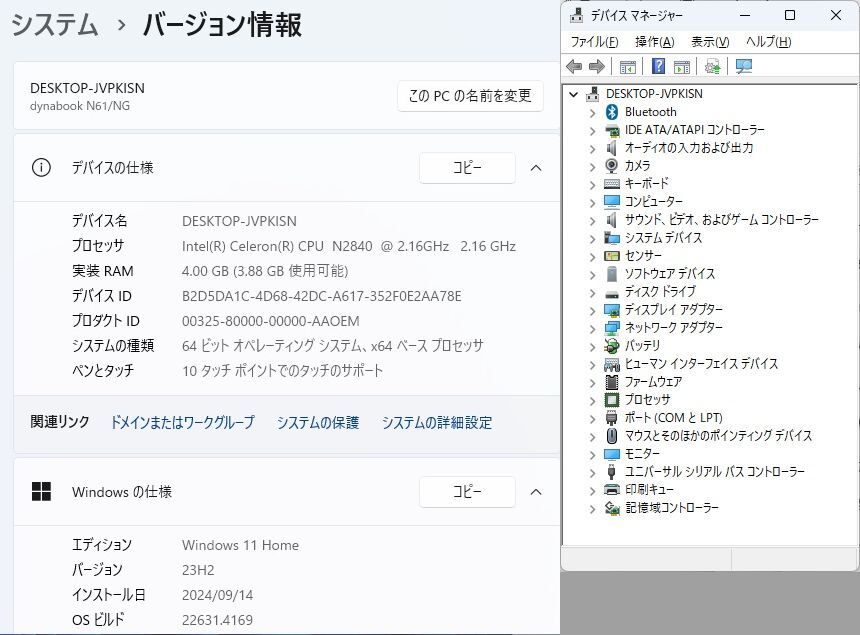Expand the コンピューター node arrow
The width and height of the screenshot is (860, 635).
click(592, 203)
